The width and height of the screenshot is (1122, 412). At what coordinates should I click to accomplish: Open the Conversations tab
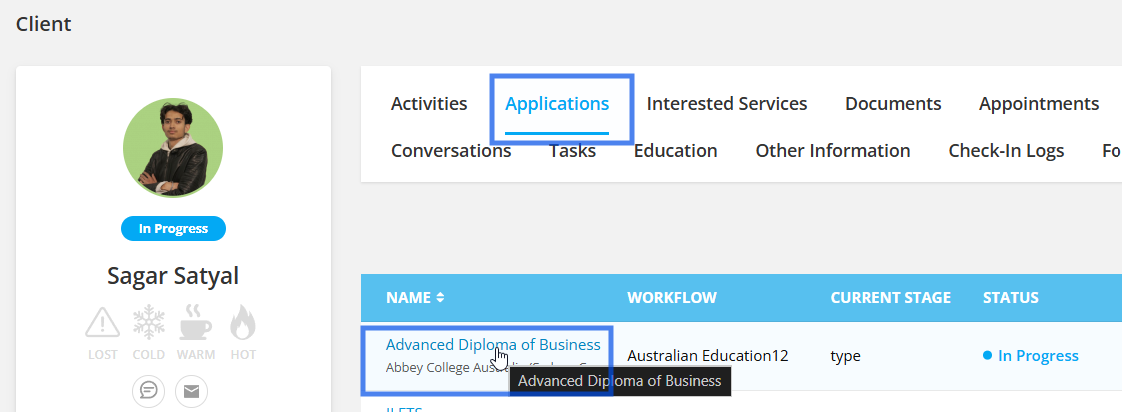(x=451, y=151)
